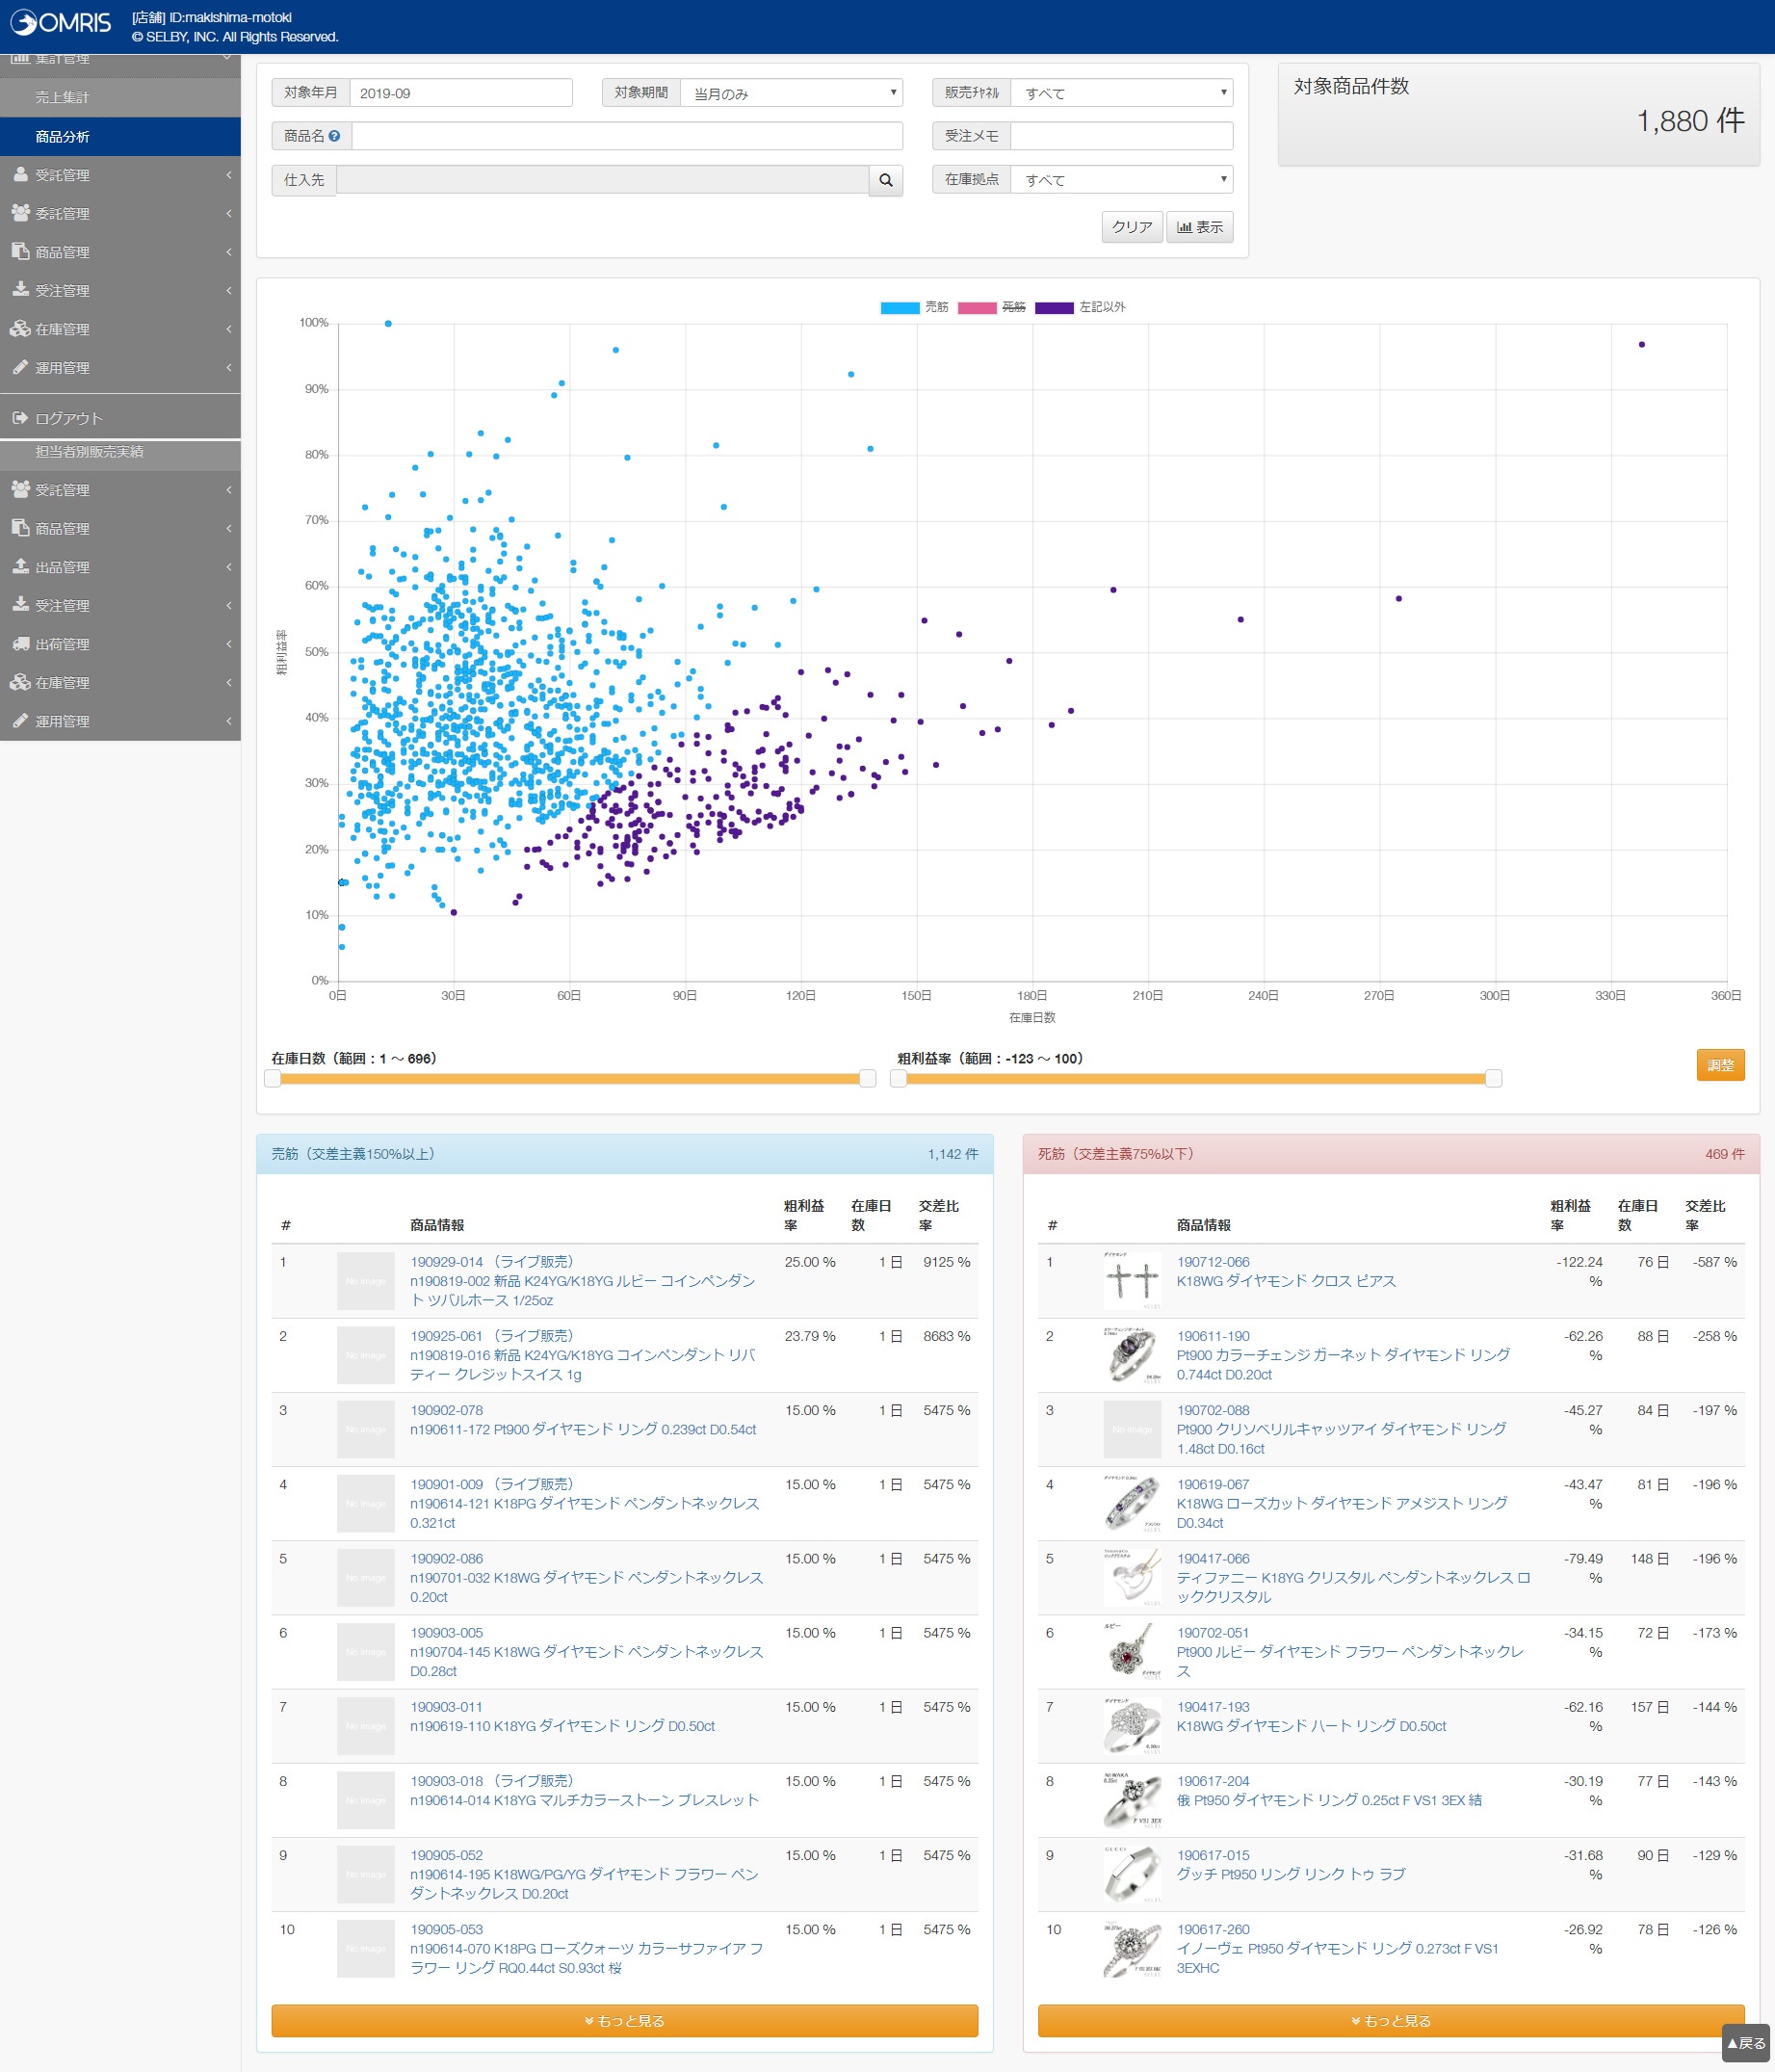Click the クリア button
Screen dimensions: 1775x2072
(x=1132, y=227)
